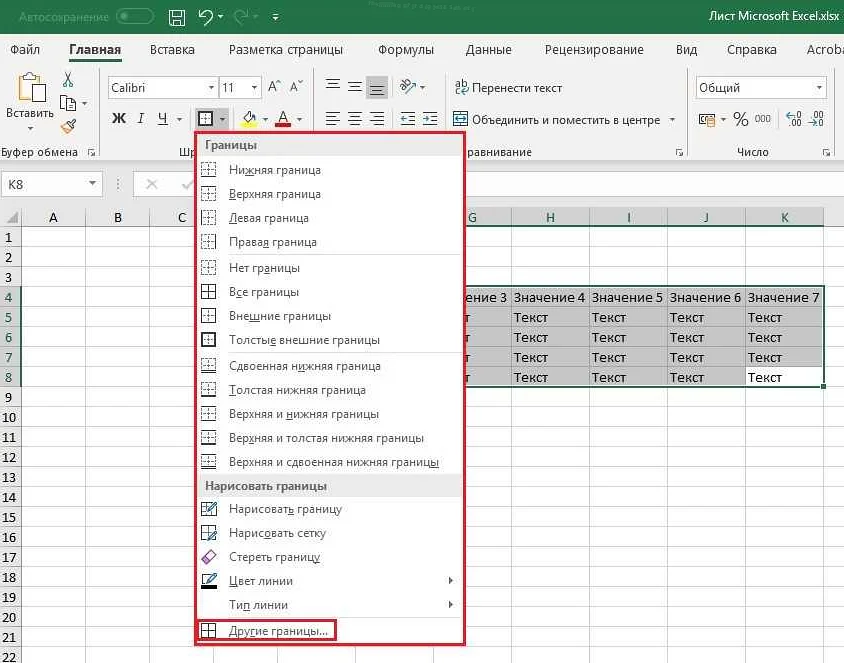Toggle the Автосохранение switch
Screen dimensions: 844x663
click(135, 18)
